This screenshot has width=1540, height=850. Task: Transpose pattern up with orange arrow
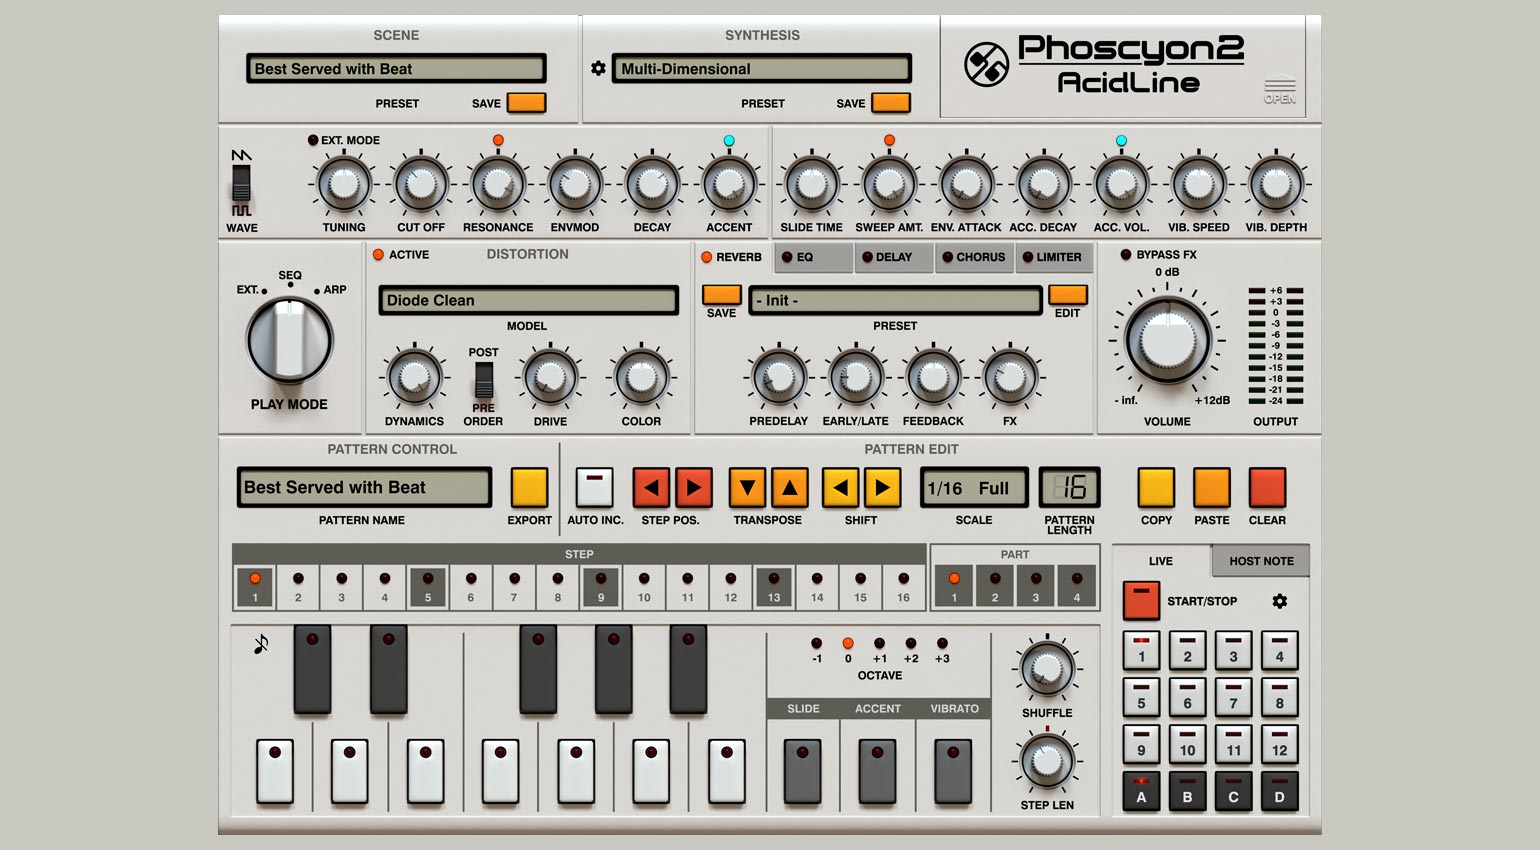(x=789, y=488)
